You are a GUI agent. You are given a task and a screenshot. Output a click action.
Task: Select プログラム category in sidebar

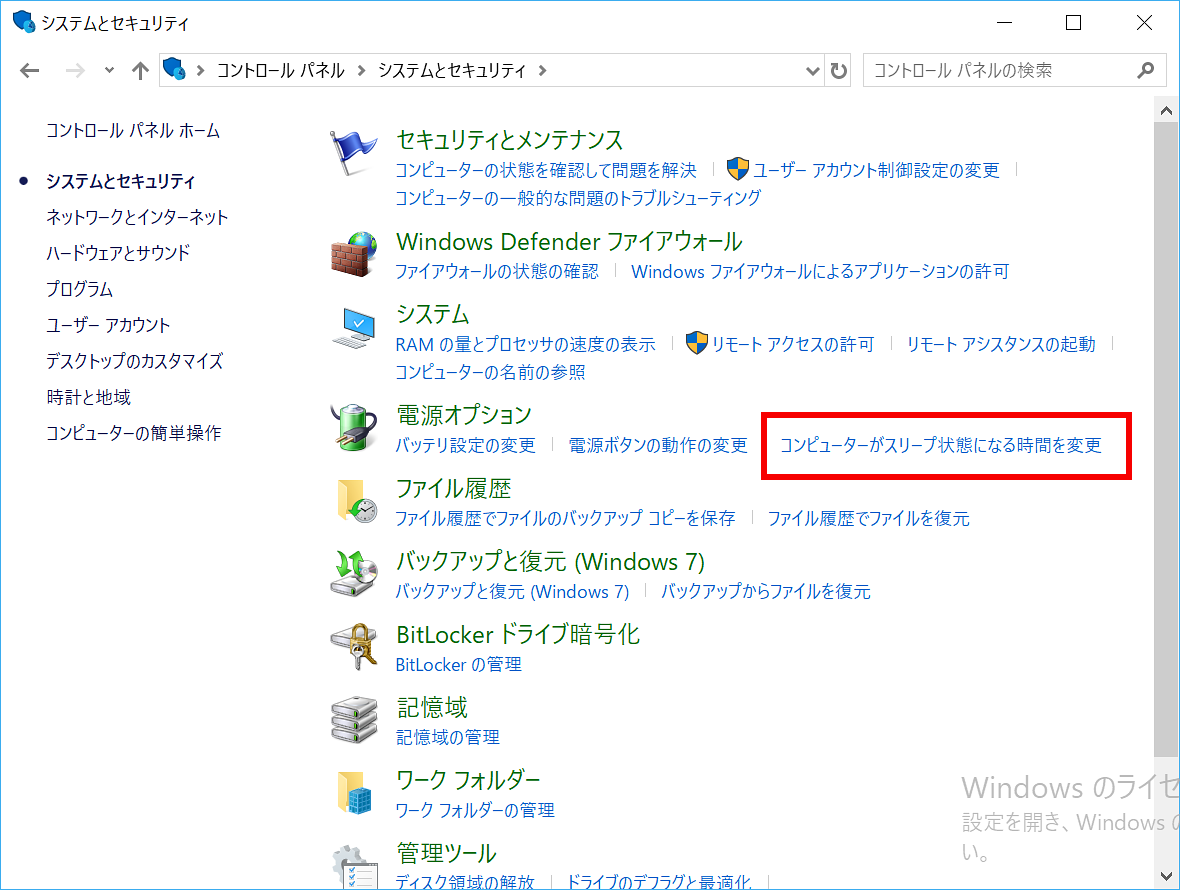point(79,289)
